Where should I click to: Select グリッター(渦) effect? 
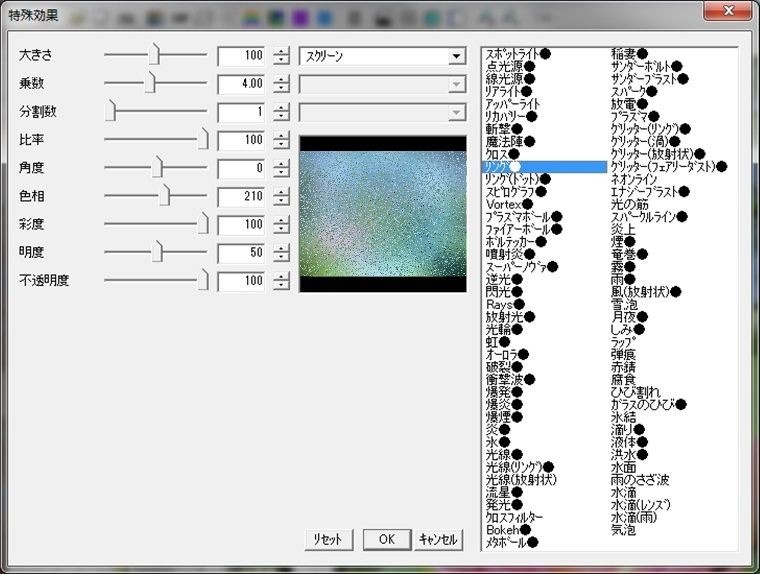[x=645, y=142]
